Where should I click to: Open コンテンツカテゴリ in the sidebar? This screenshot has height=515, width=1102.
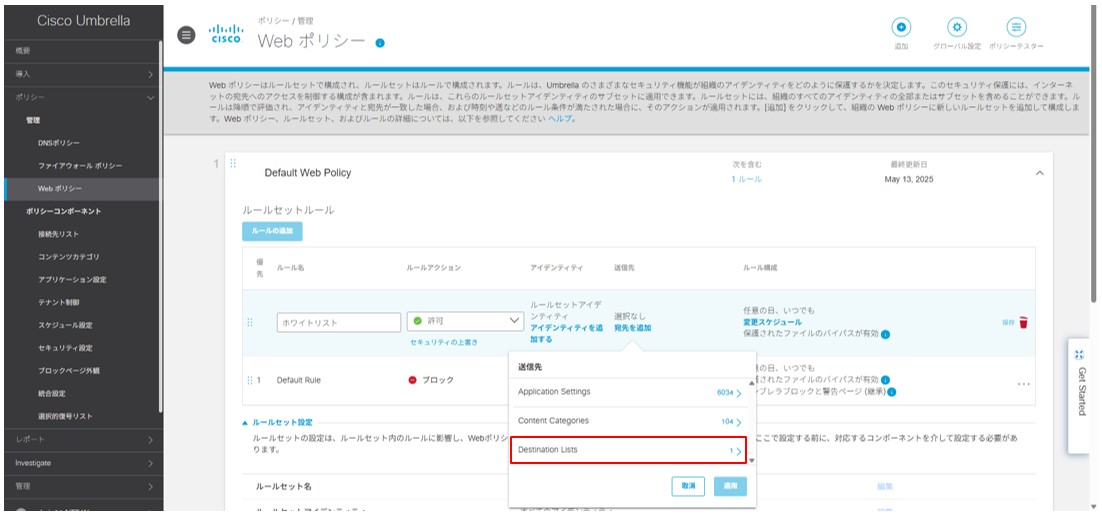click(69, 257)
